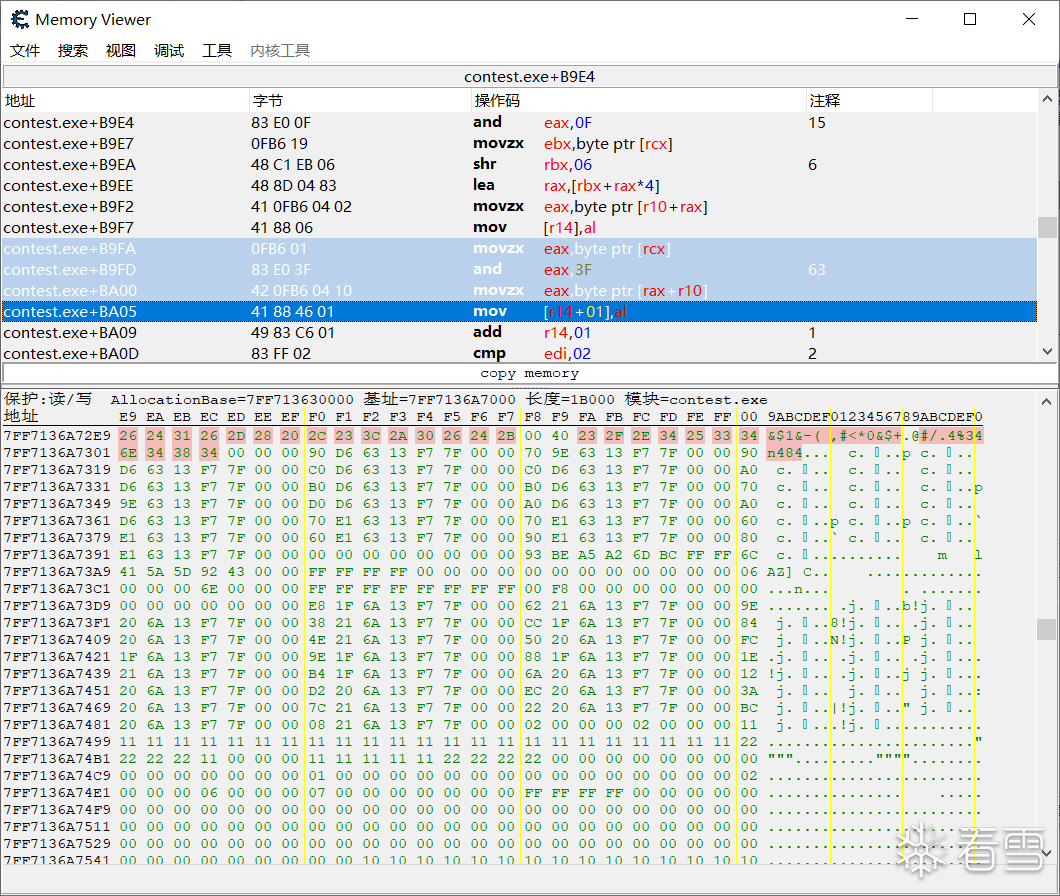Minimize the Memory Viewer window
The height and width of the screenshot is (896, 1060).
click(x=912, y=19)
